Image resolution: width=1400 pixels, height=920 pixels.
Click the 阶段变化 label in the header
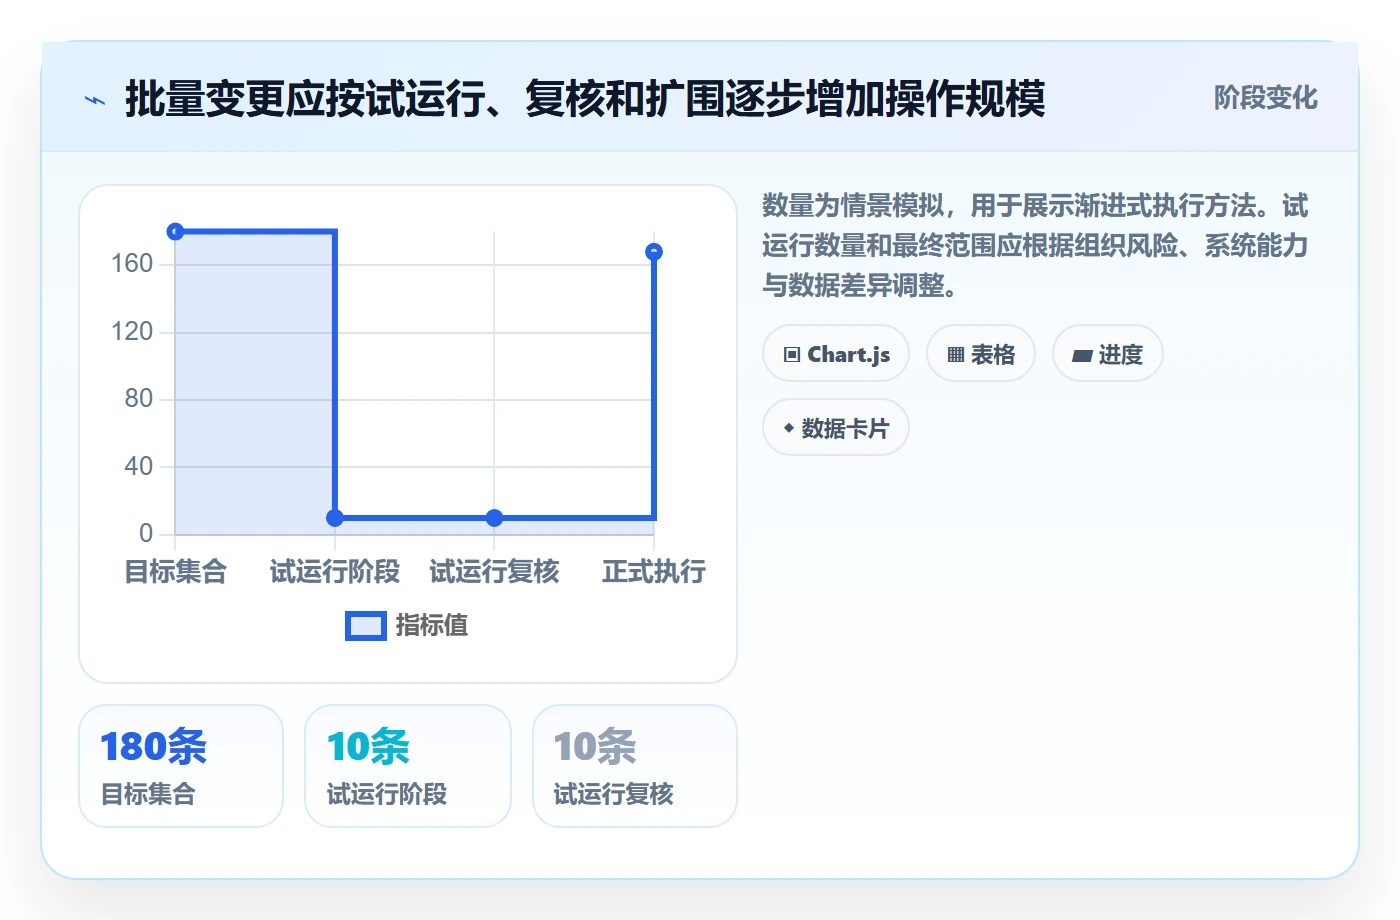click(1266, 98)
